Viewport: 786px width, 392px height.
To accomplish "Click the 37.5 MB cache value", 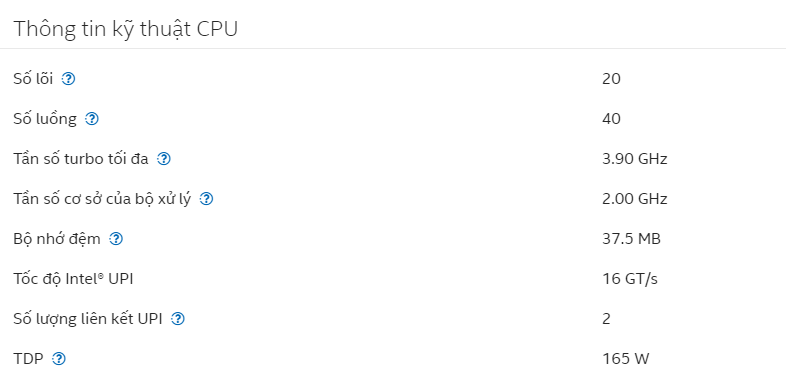I will [632, 239].
